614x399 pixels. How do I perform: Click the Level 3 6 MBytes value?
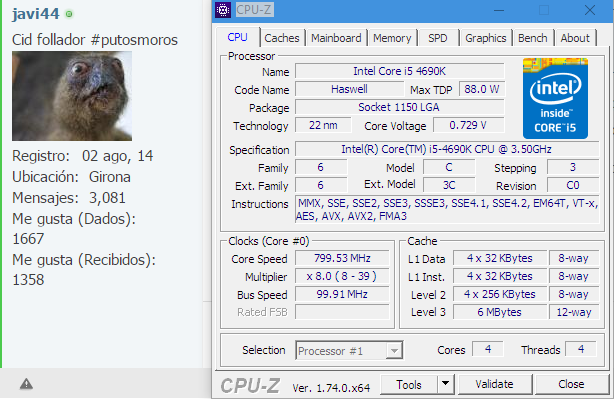point(500,312)
